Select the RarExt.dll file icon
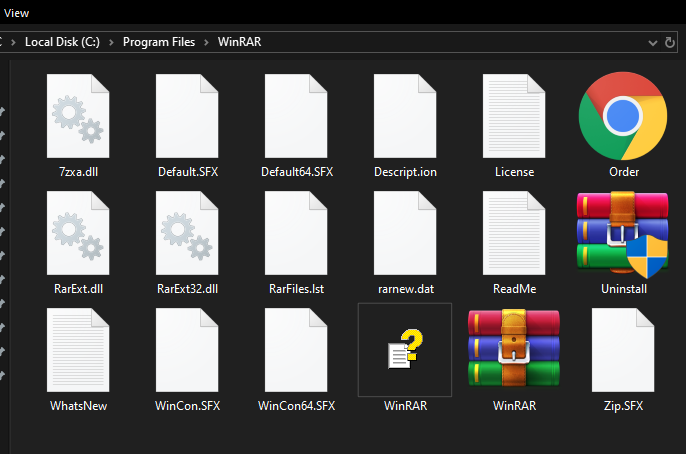The width and height of the screenshot is (686, 454). [x=78, y=233]
